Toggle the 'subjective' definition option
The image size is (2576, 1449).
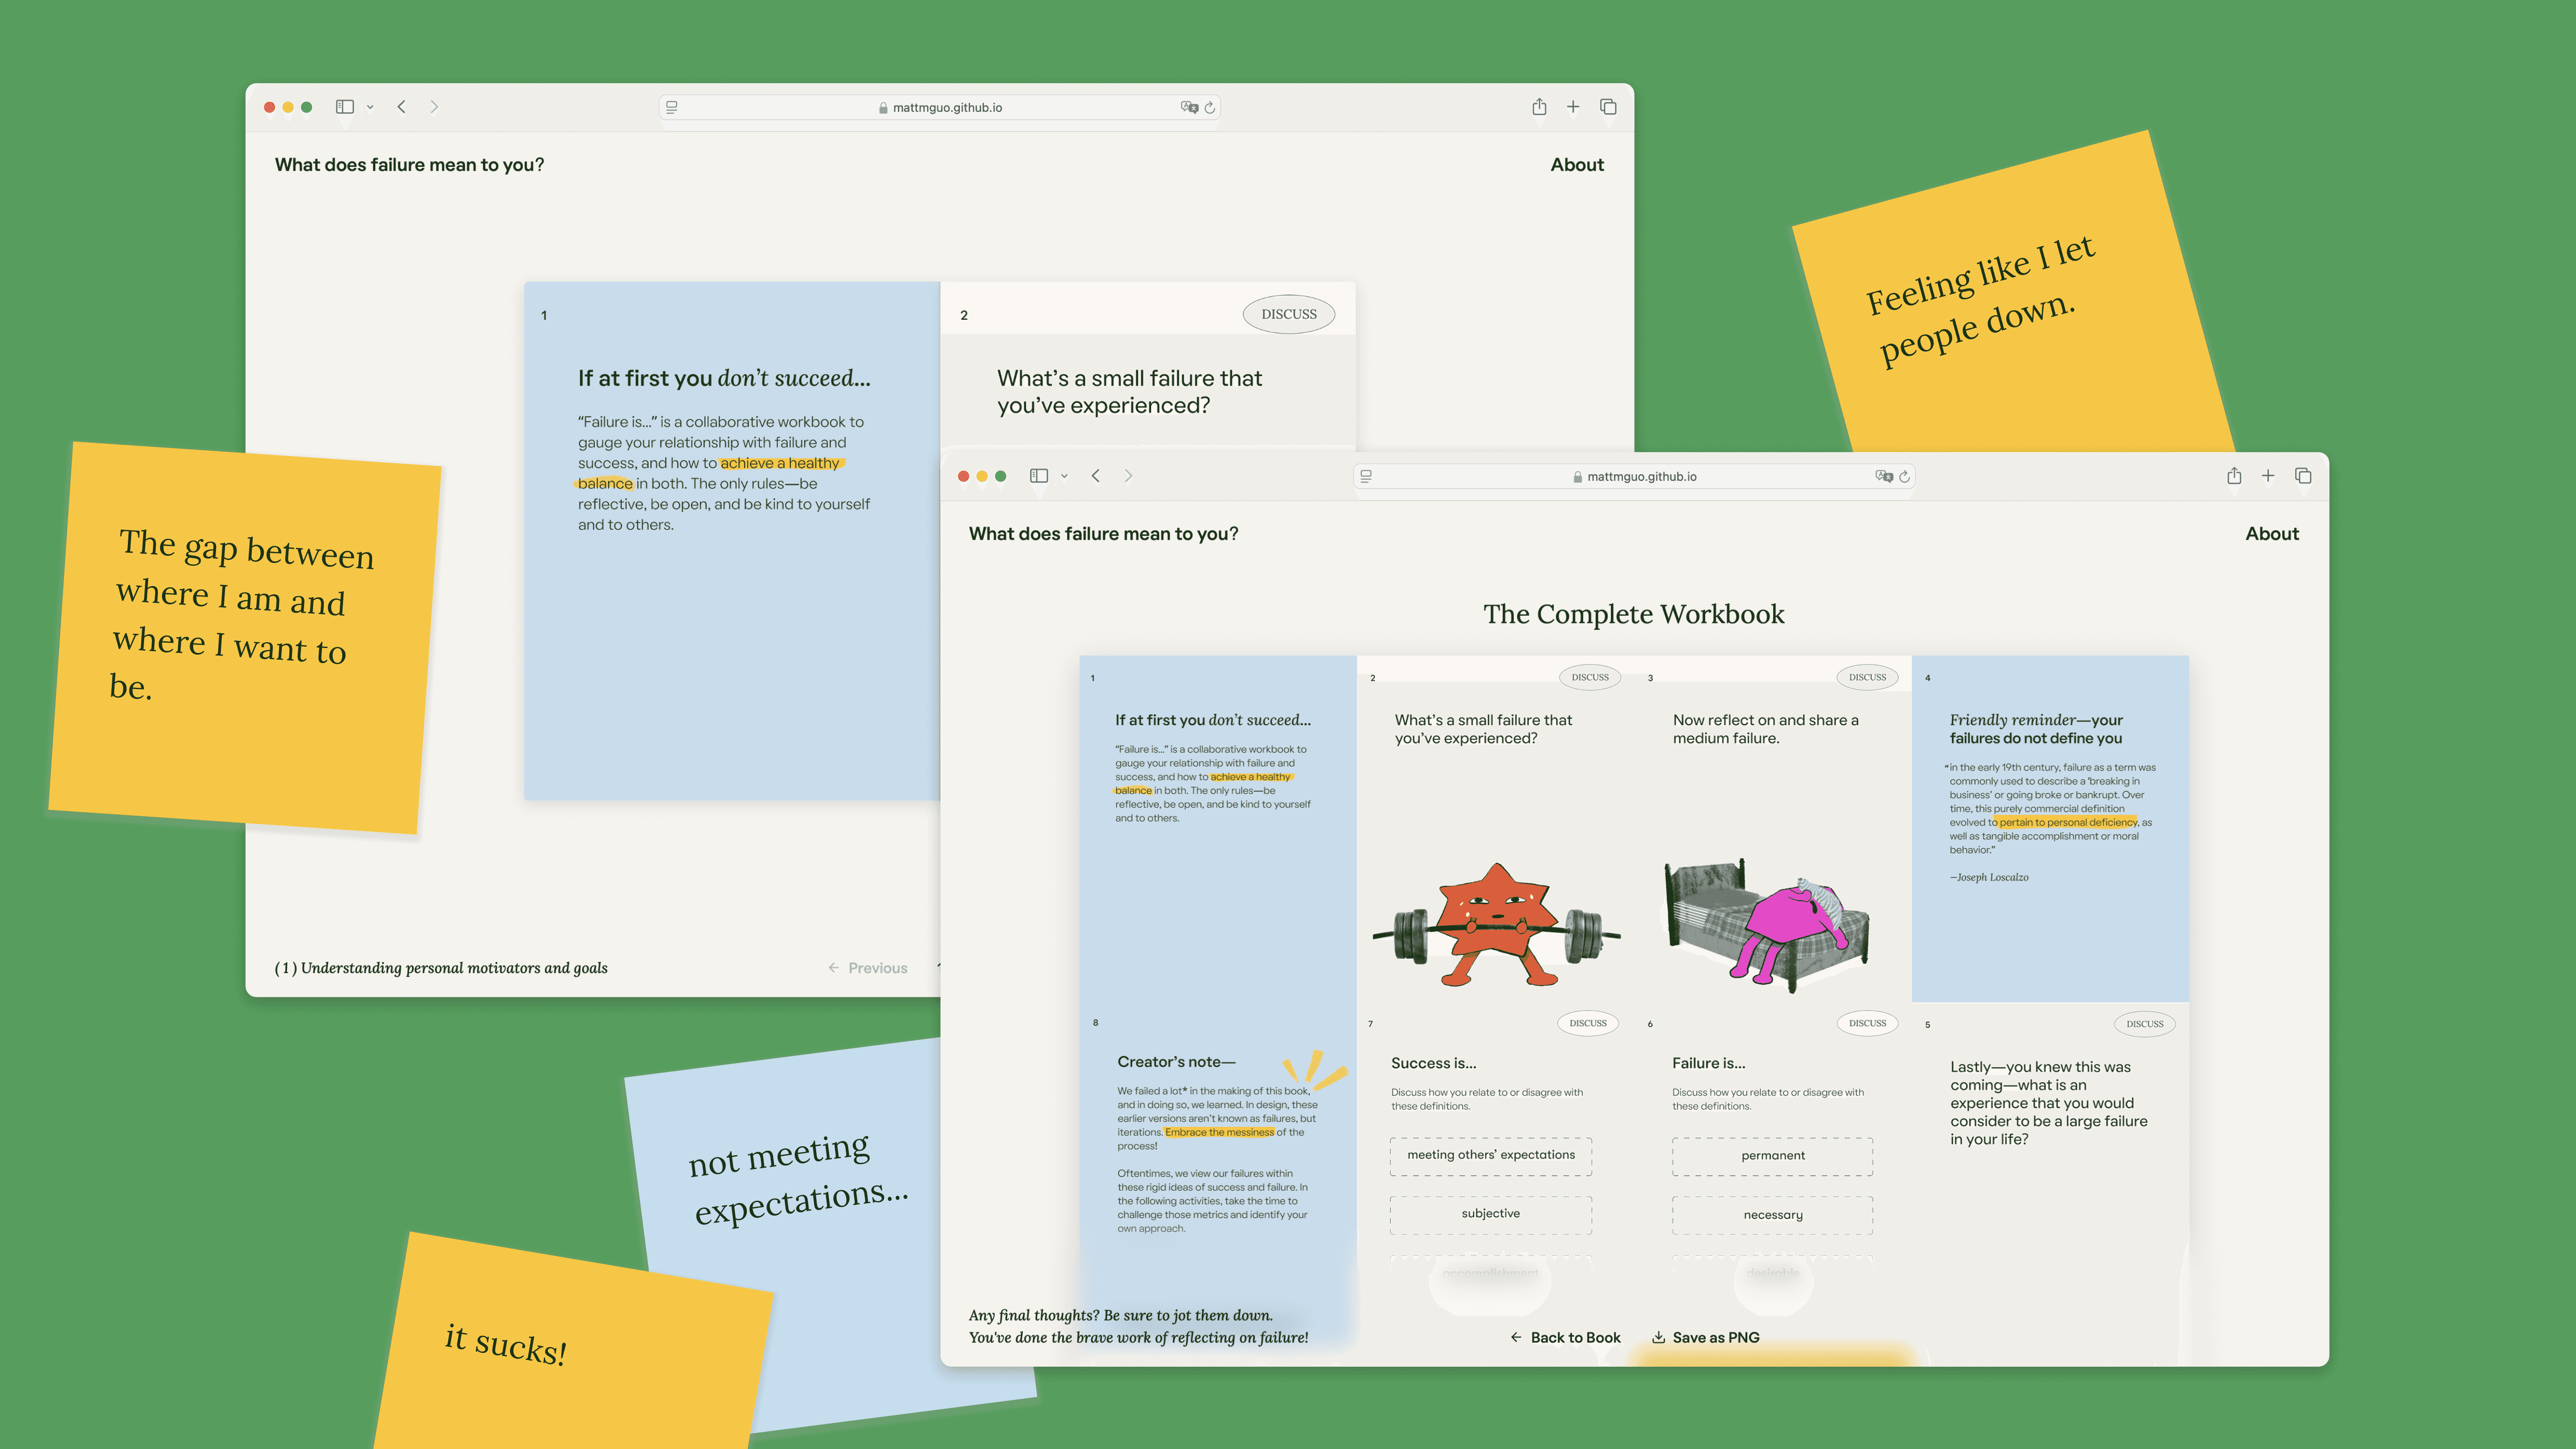point(1490,1213)
